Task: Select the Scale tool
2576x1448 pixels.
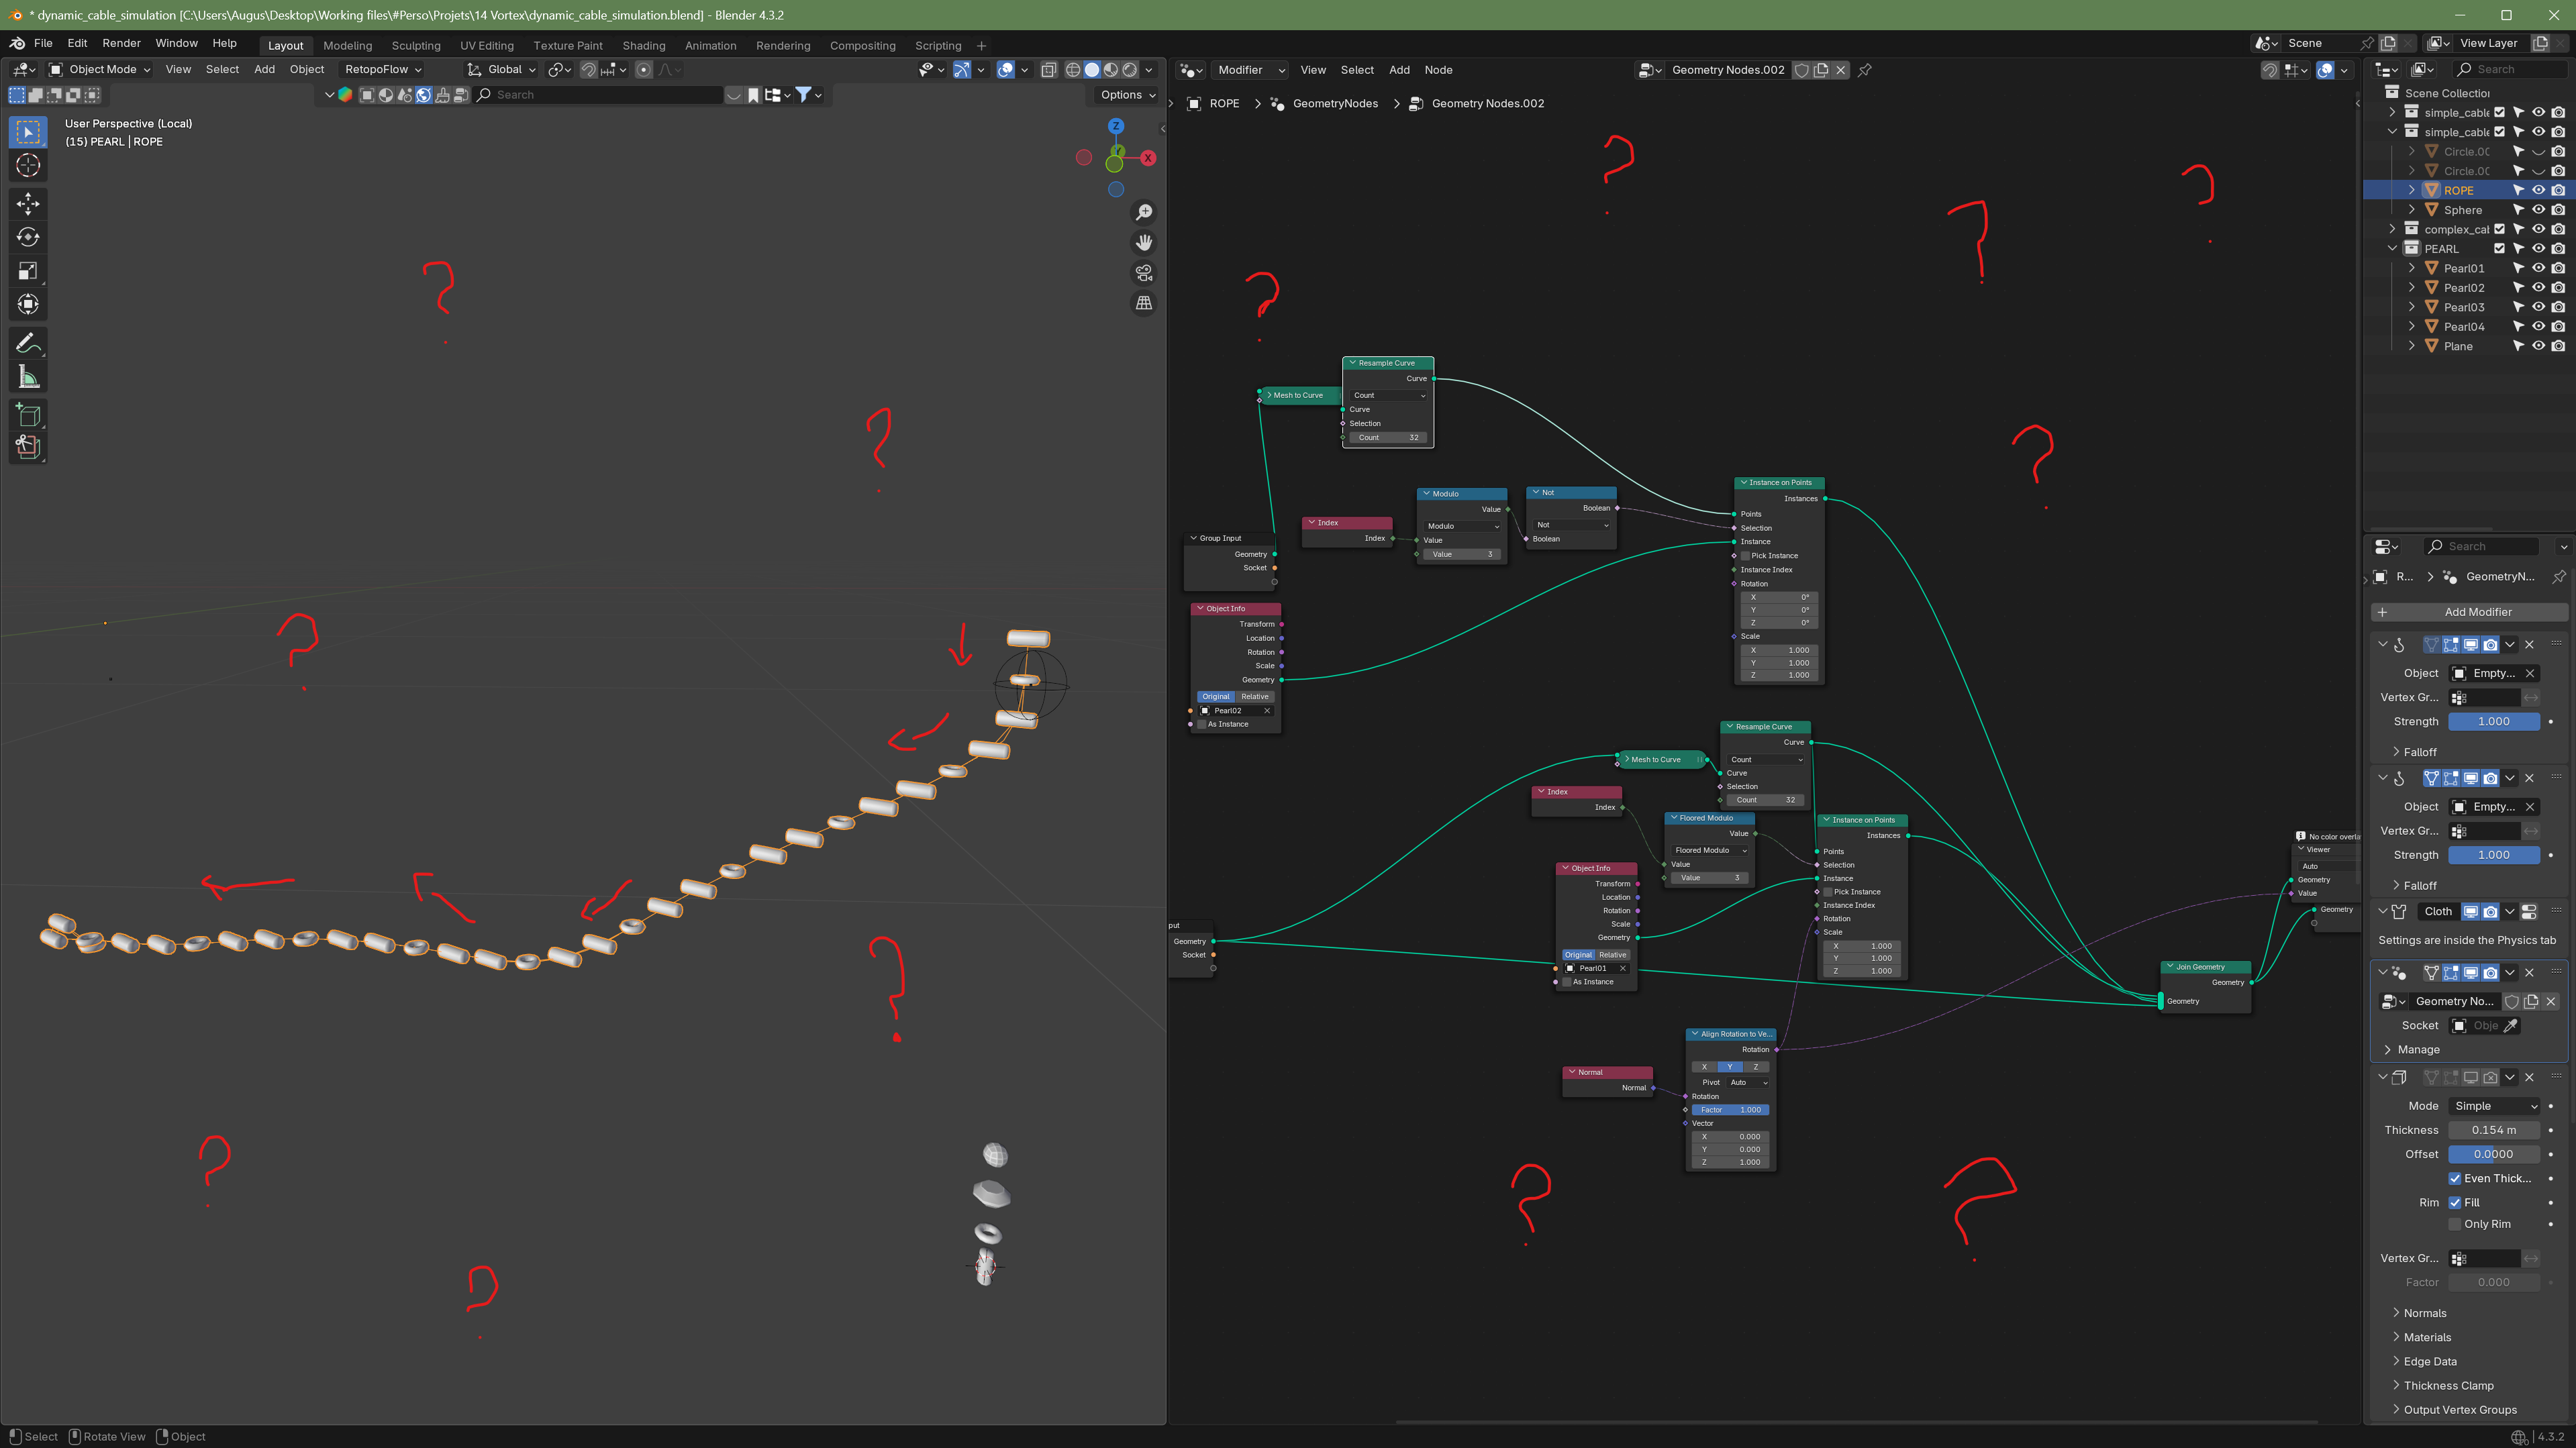Action: (28, 271)
